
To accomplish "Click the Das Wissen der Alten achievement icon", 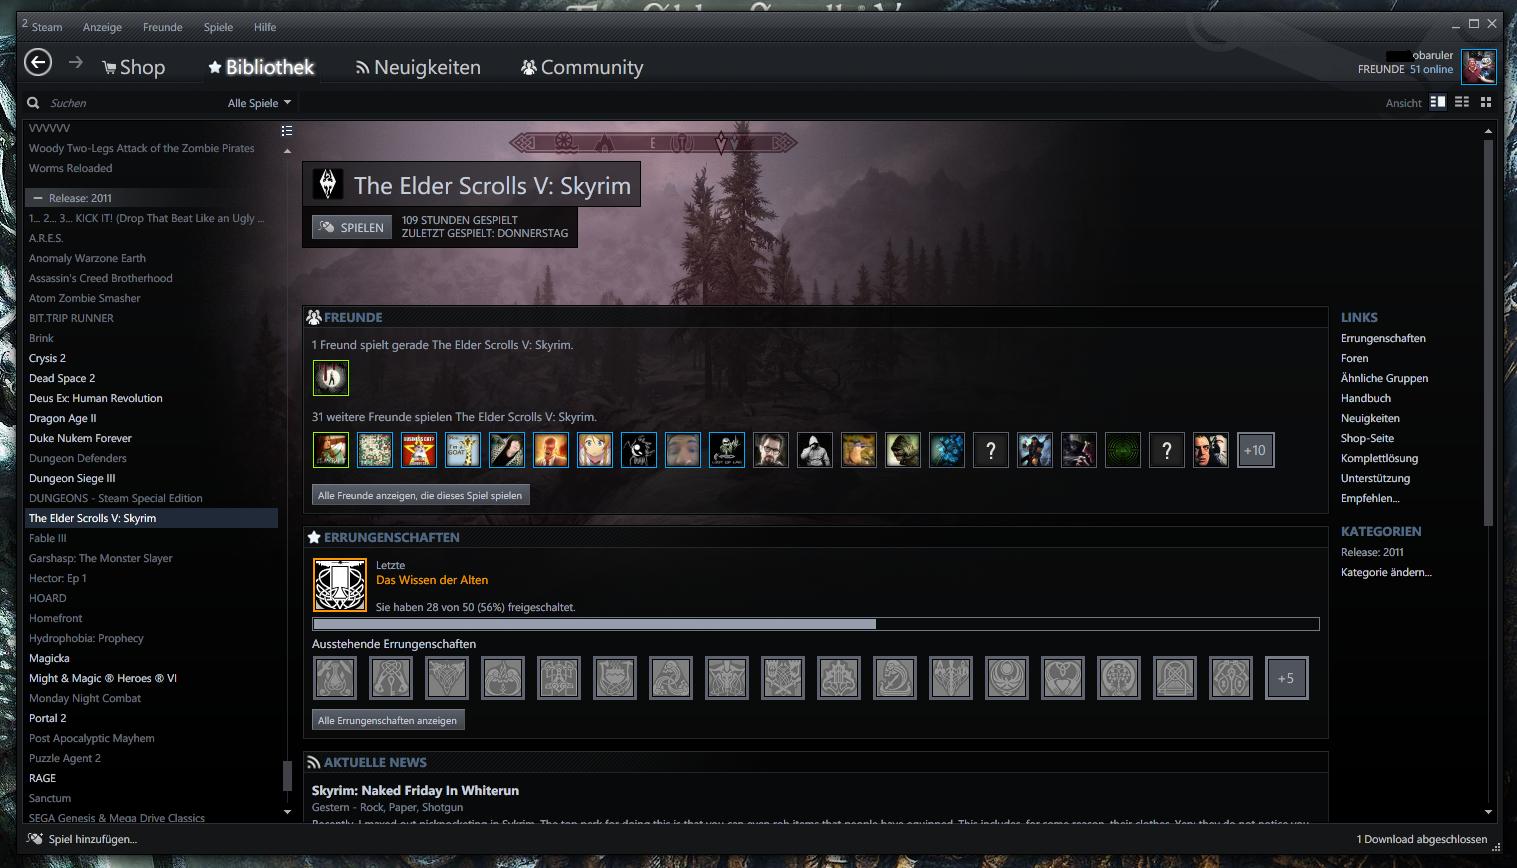I will (x=340, y=585).
